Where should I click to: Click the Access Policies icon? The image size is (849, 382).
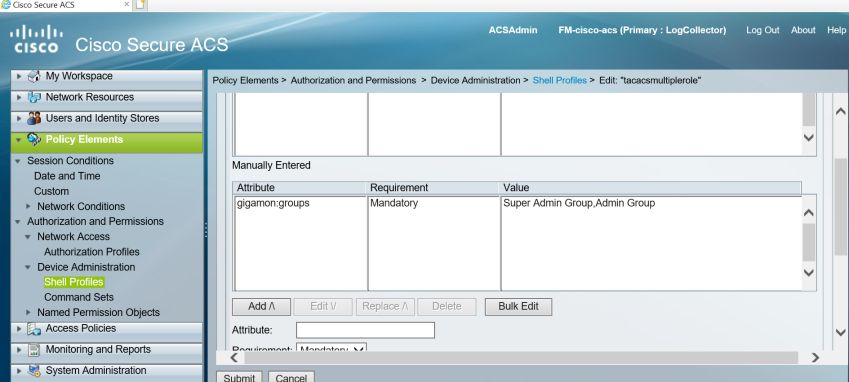coord(34,328)
